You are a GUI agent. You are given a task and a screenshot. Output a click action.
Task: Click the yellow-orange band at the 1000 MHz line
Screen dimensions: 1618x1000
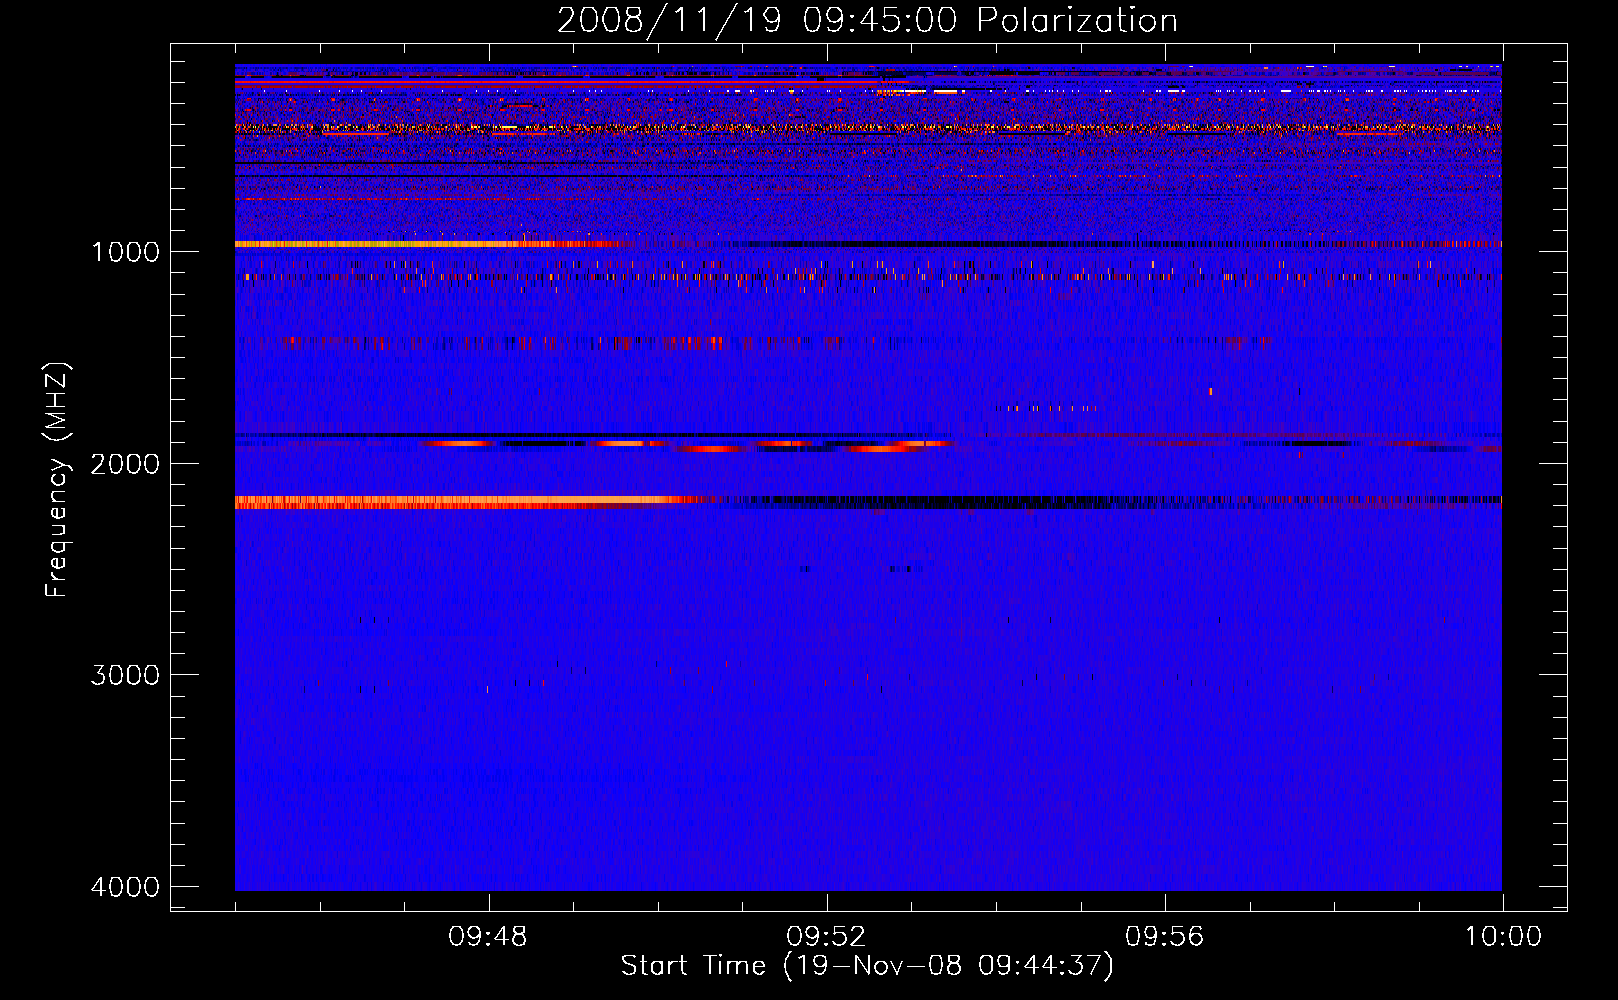point(430,244)
